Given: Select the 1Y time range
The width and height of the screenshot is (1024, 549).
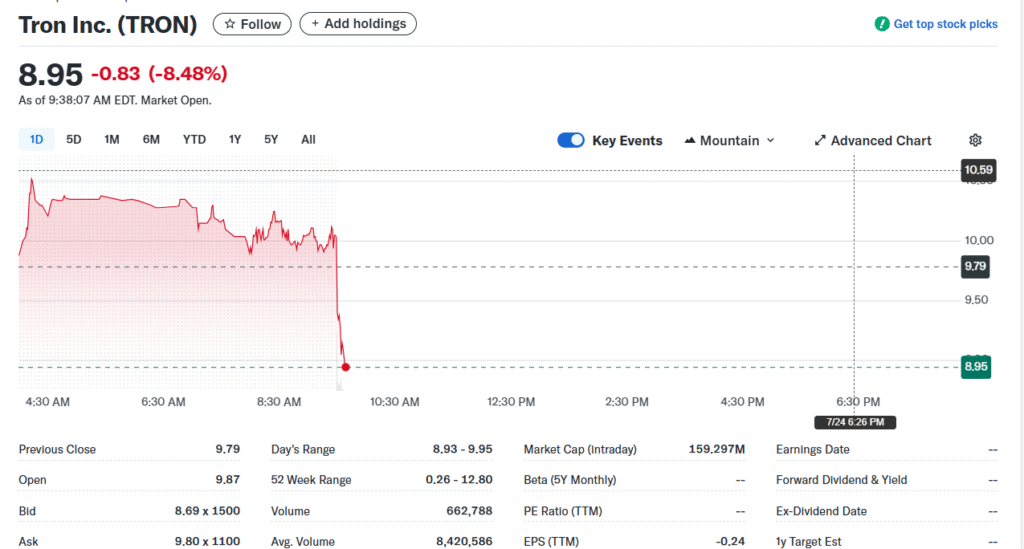Looking at the screenshot, I should click(235, 140).
